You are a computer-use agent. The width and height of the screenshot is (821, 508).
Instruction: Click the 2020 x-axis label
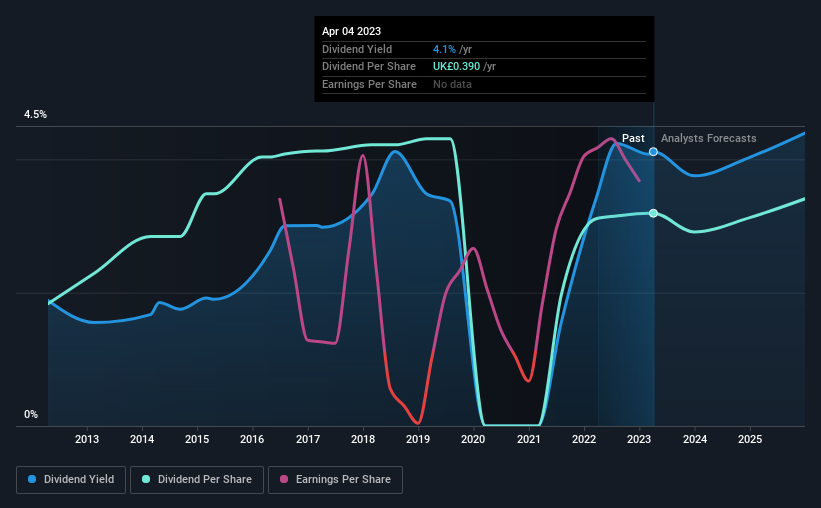(473, 439)
